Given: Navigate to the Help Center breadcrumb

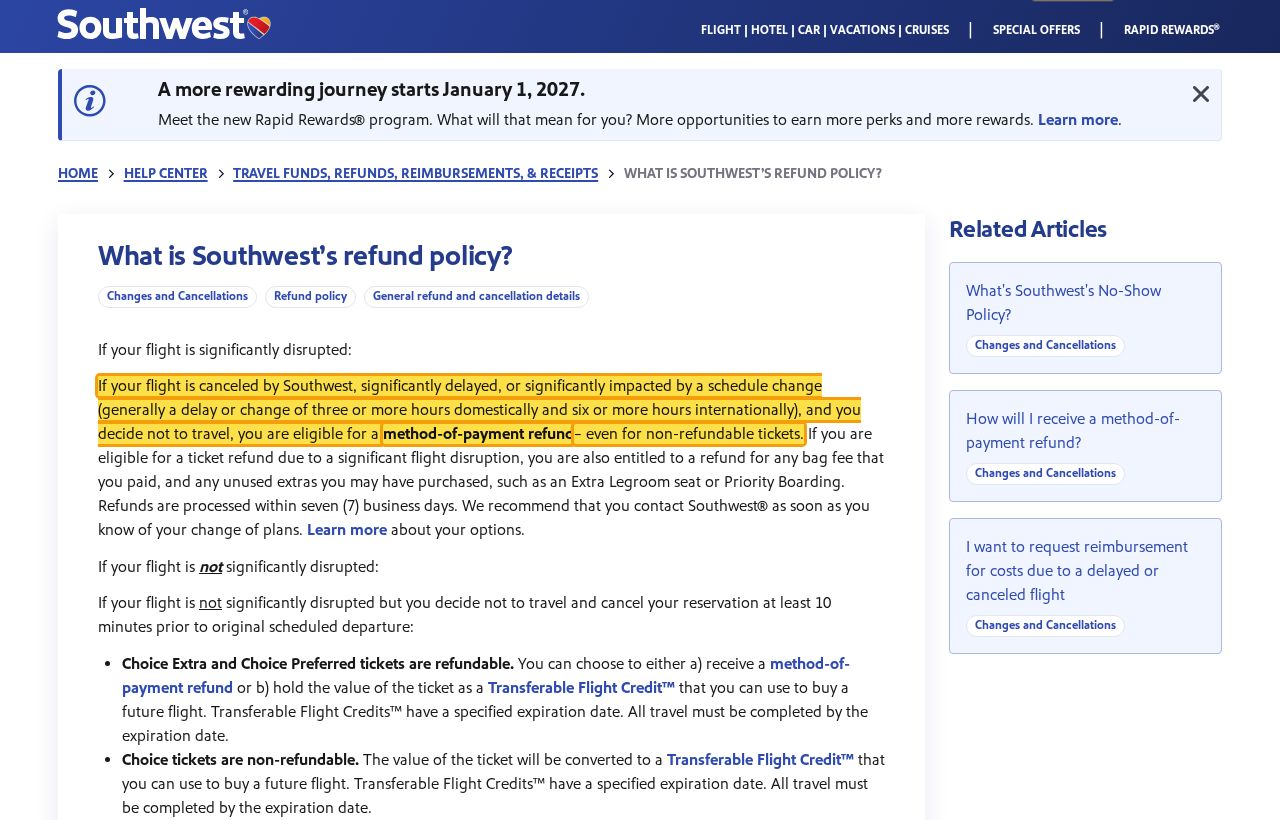Looking at the screenshot, I should [x=166, y=174].
